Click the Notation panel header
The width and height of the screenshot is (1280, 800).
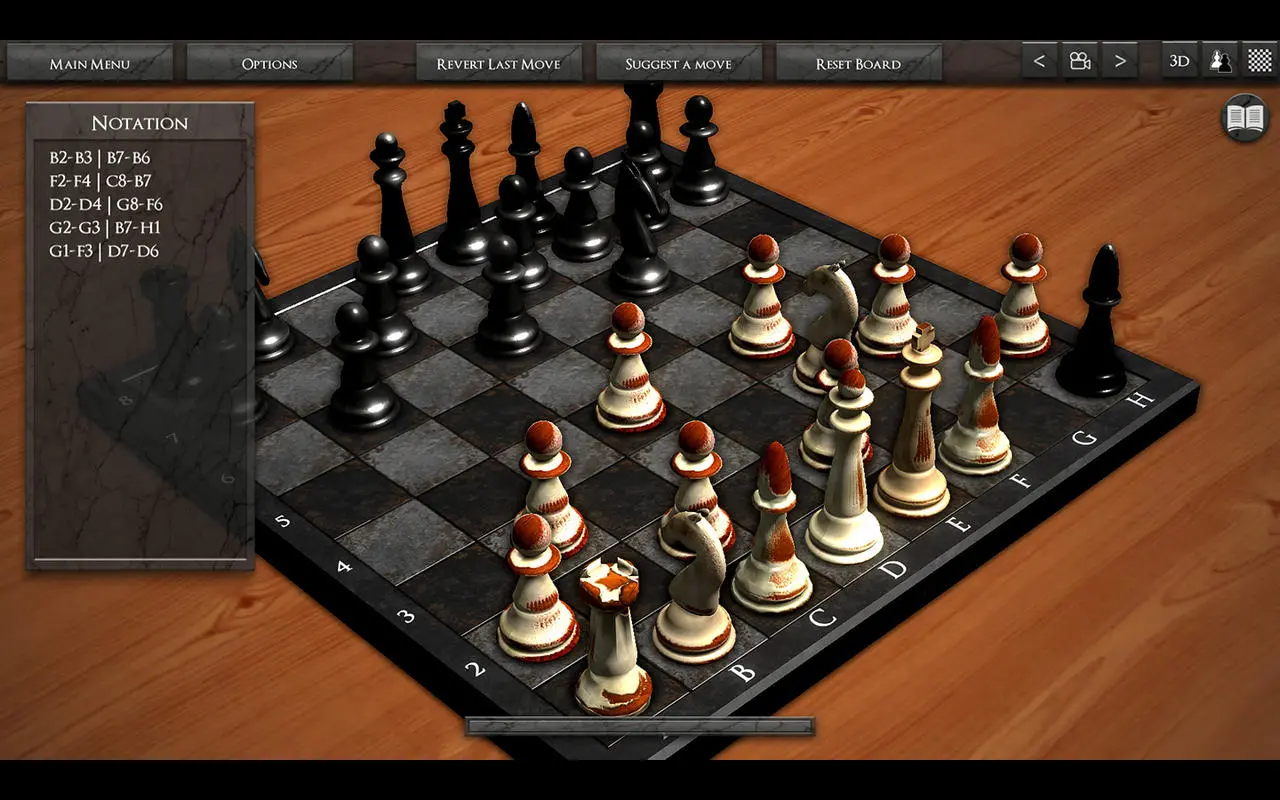click(x=140, y=123)
